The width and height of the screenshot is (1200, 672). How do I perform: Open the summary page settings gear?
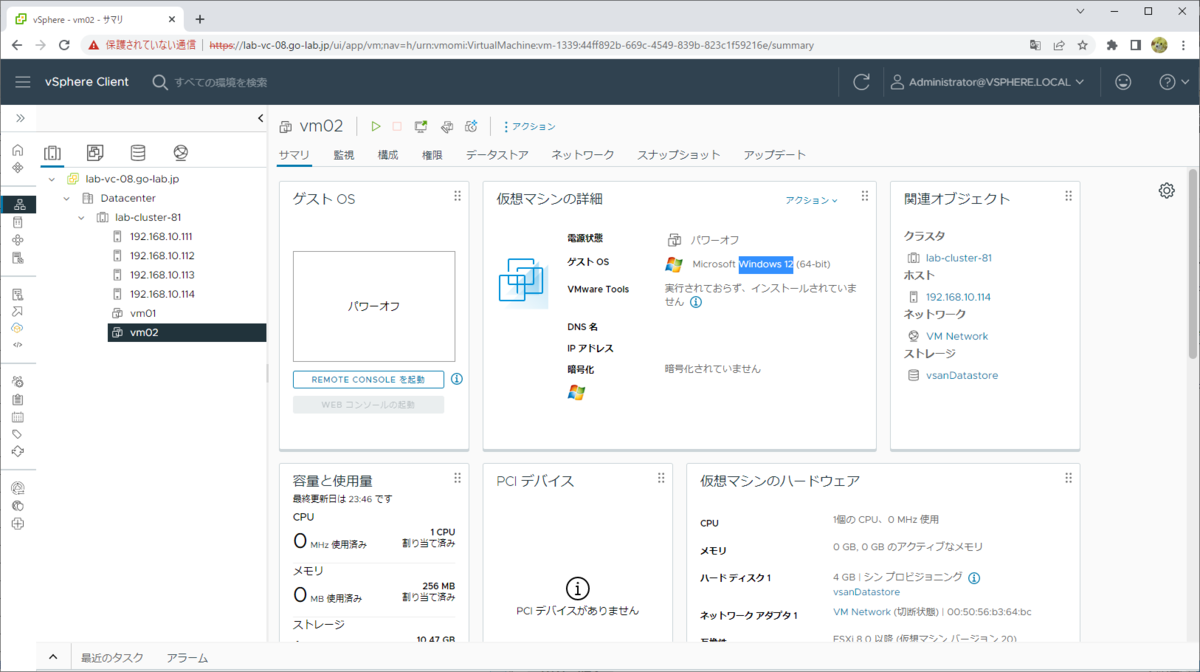click(1167, 190)
